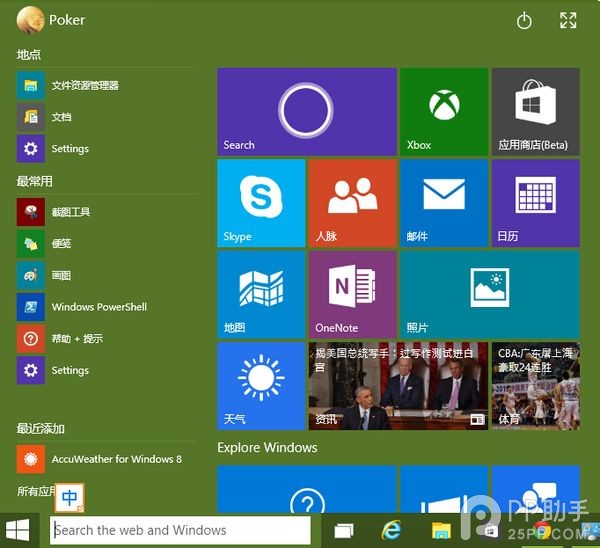
Task: Open the 天气 weather tile
Action: (261, 386)
